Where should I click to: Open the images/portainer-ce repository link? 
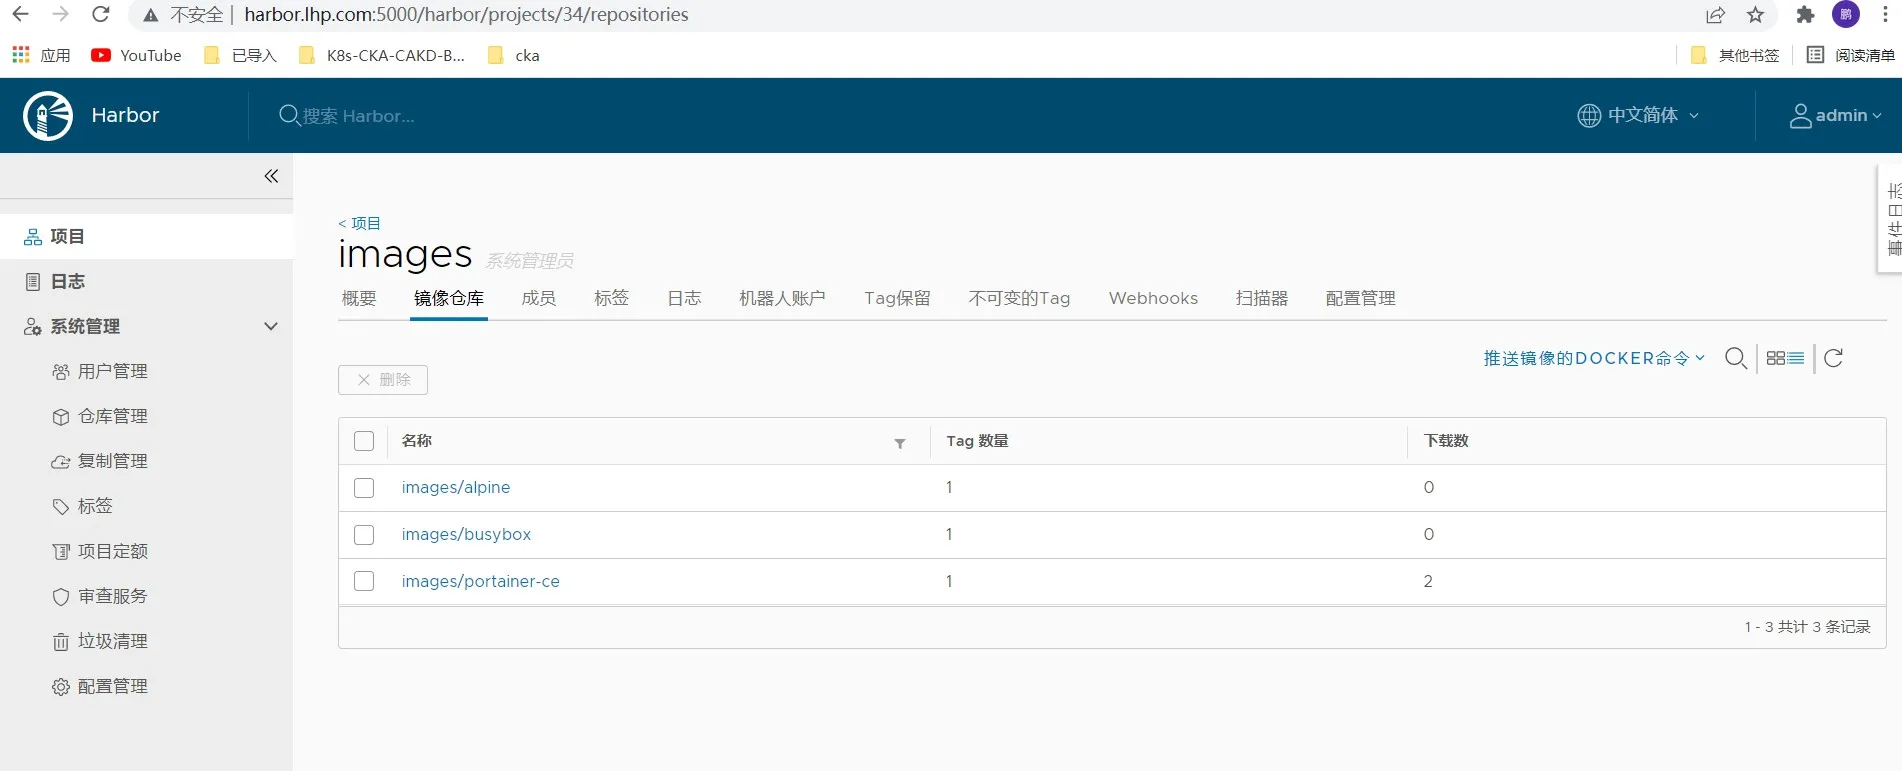tap(481, 581)
